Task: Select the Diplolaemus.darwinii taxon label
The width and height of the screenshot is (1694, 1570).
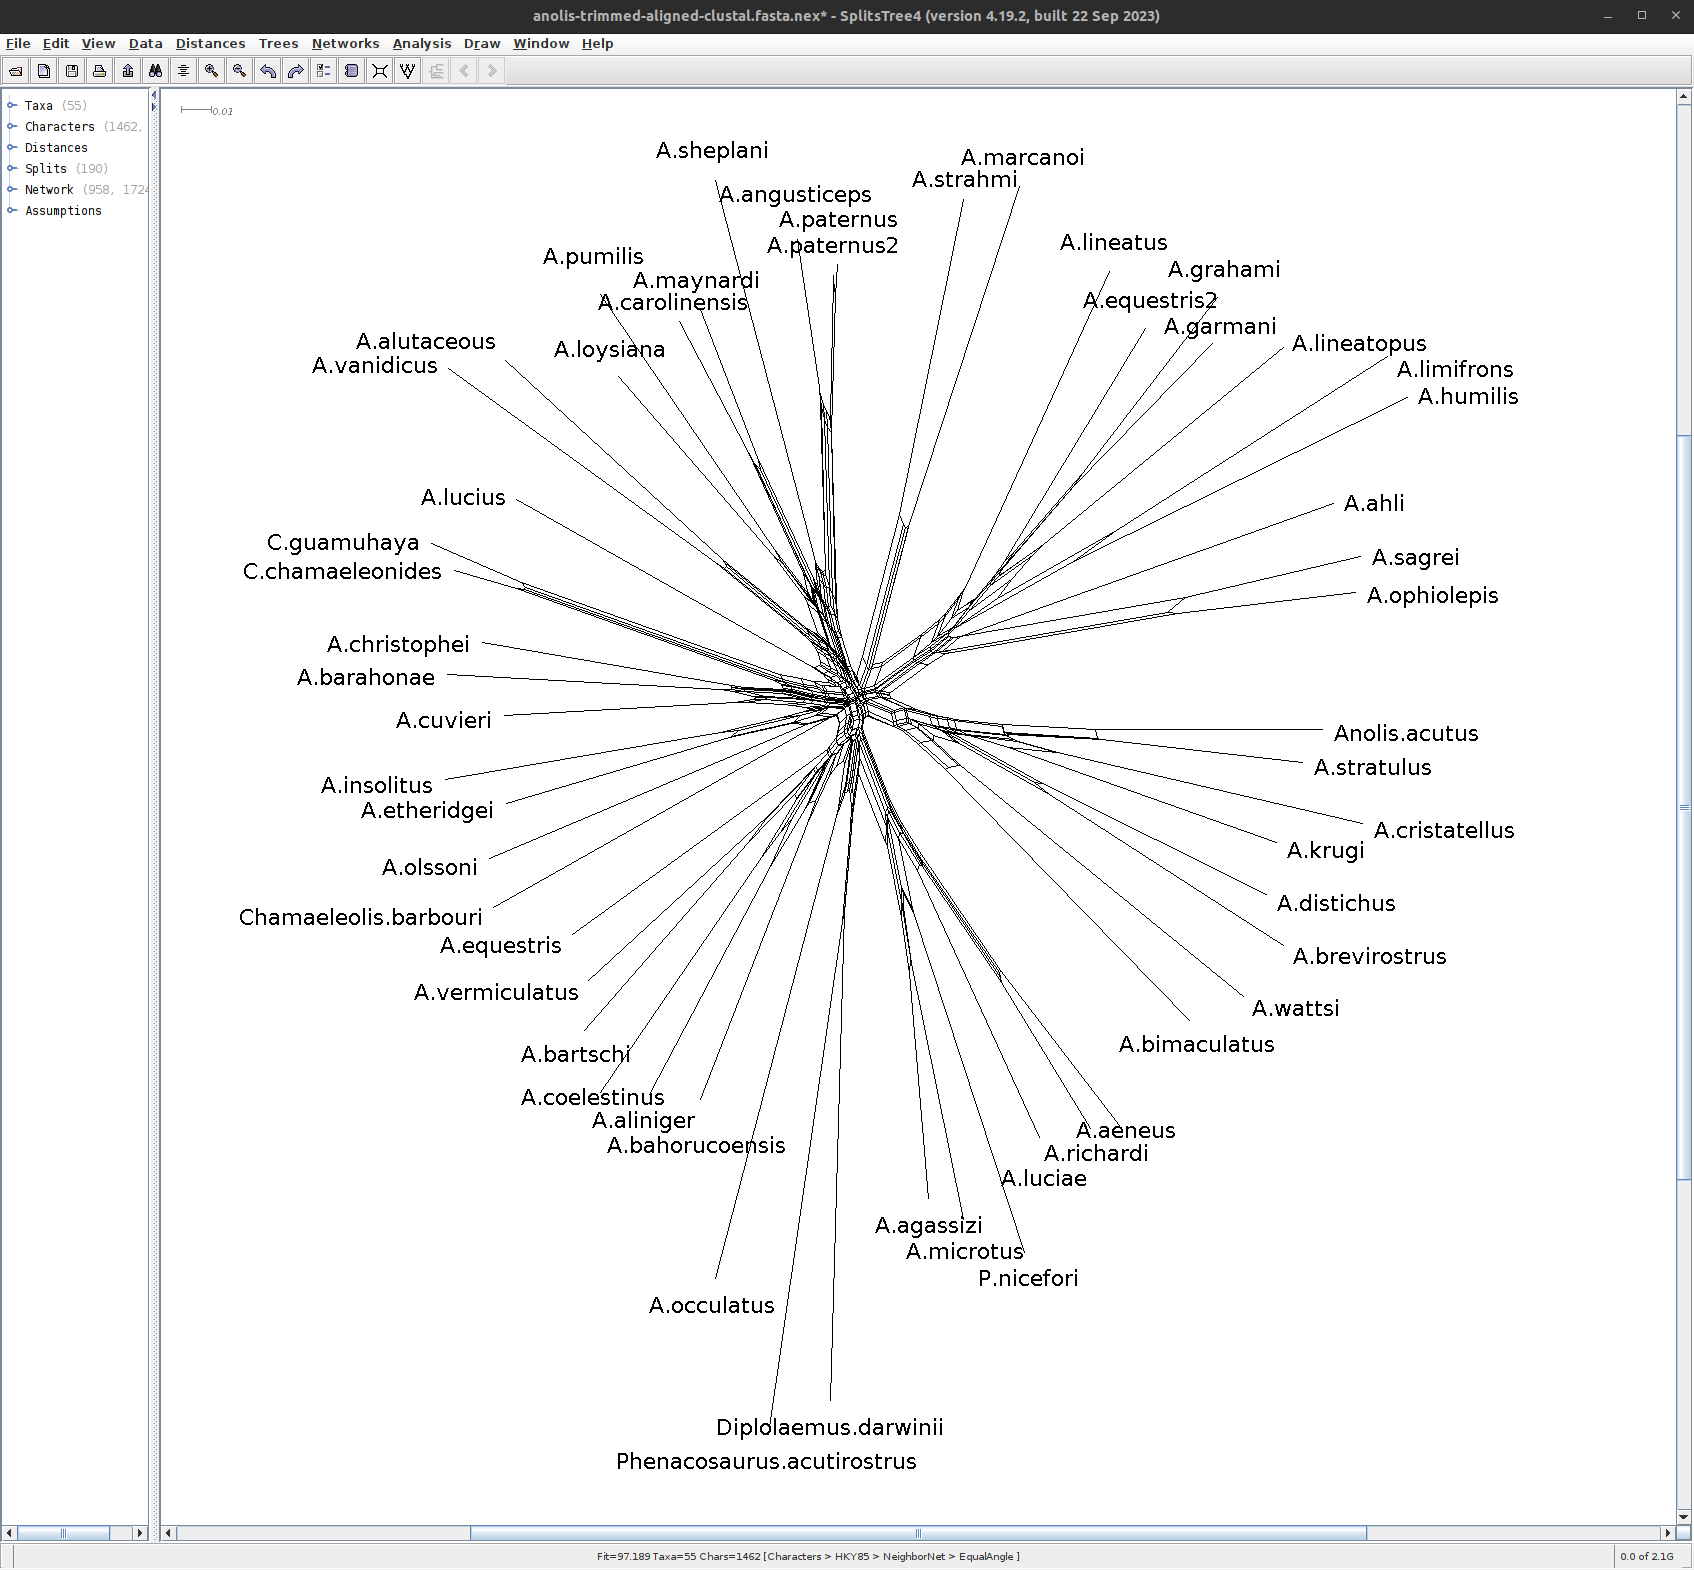Action: [830, 1427]
